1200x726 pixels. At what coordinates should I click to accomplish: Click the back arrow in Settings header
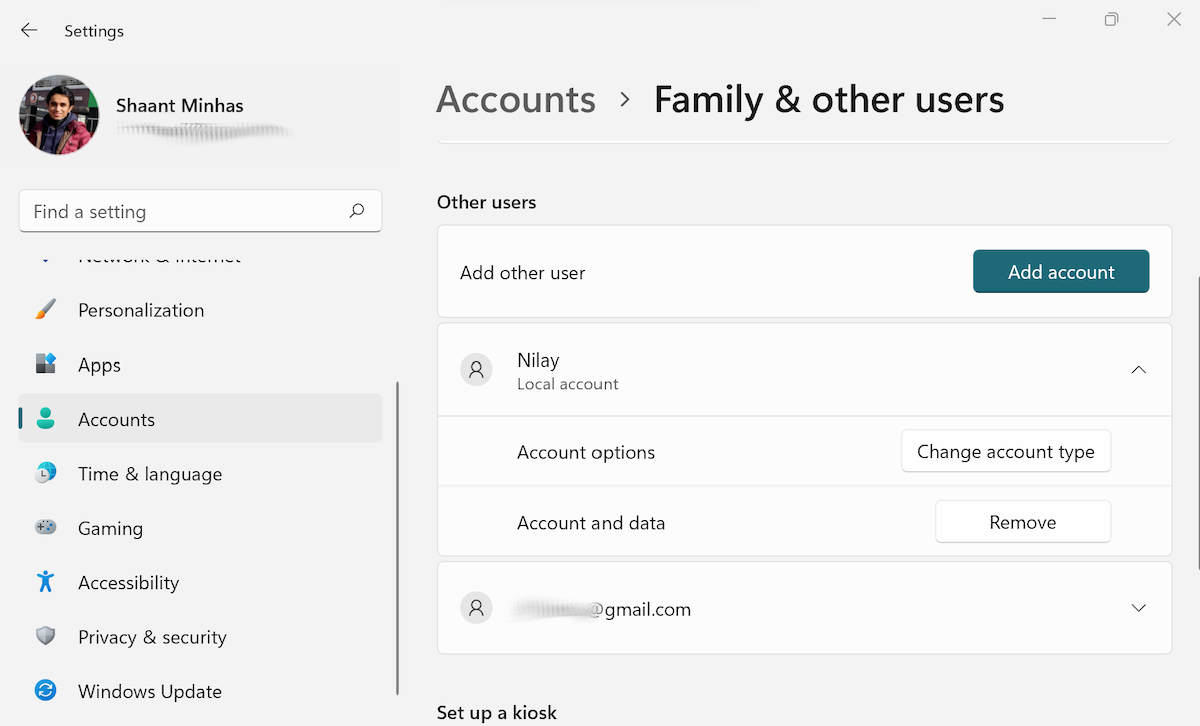[29, 31]
